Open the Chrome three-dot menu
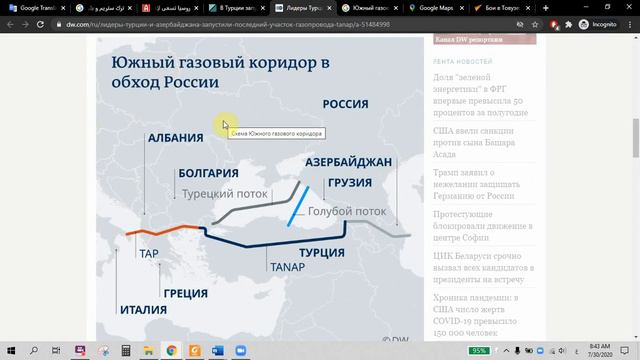Image resolution: width=640 pixels, height=360 pixels. click(x=630, y=24)
